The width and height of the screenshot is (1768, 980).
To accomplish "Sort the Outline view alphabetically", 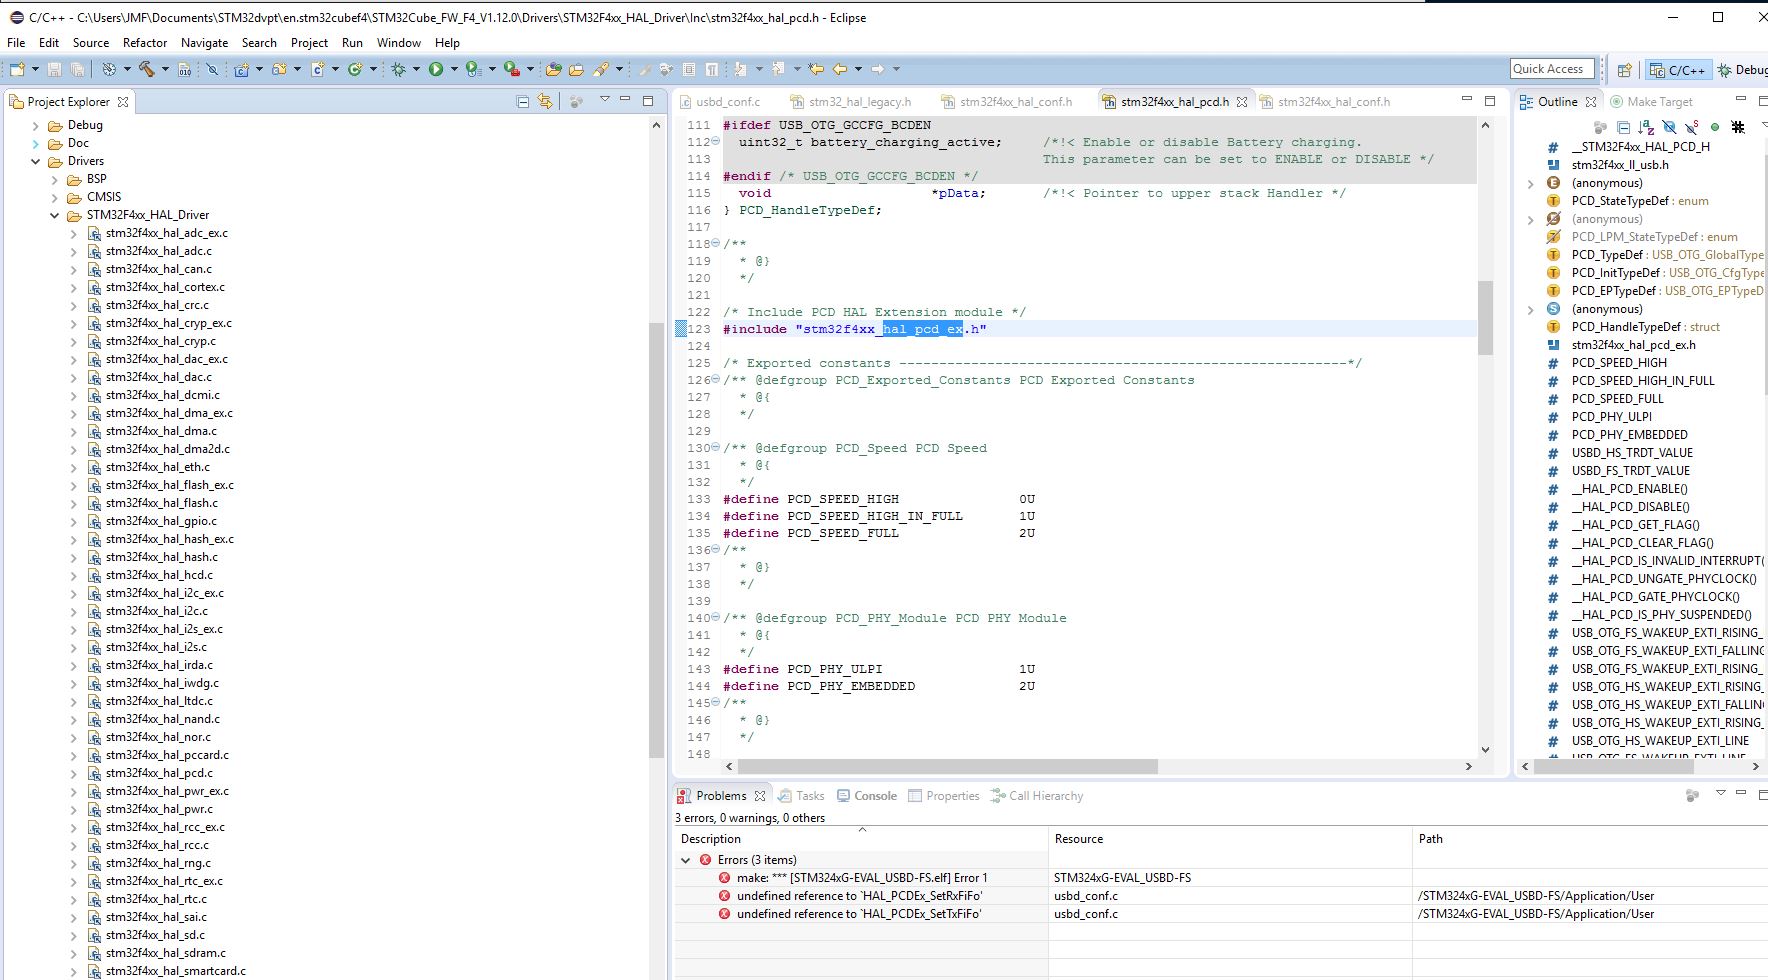I will pos(1646,128).
